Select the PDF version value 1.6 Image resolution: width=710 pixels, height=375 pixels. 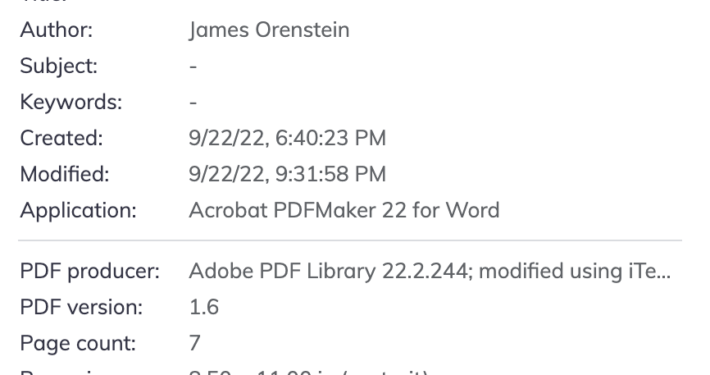(204, 307)
